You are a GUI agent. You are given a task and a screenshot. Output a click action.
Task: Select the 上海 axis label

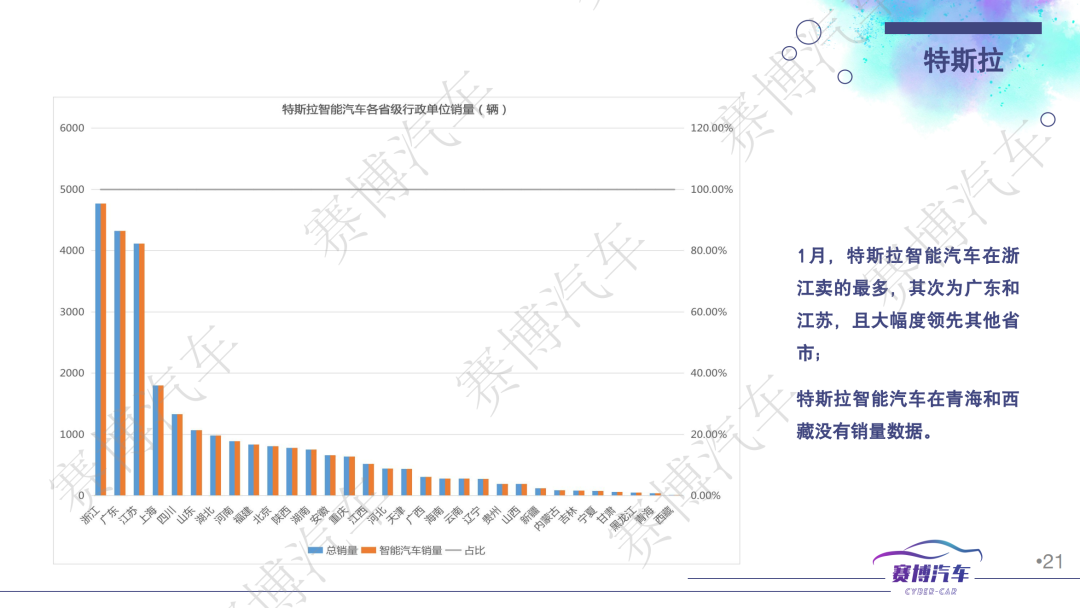pos(147,515)
